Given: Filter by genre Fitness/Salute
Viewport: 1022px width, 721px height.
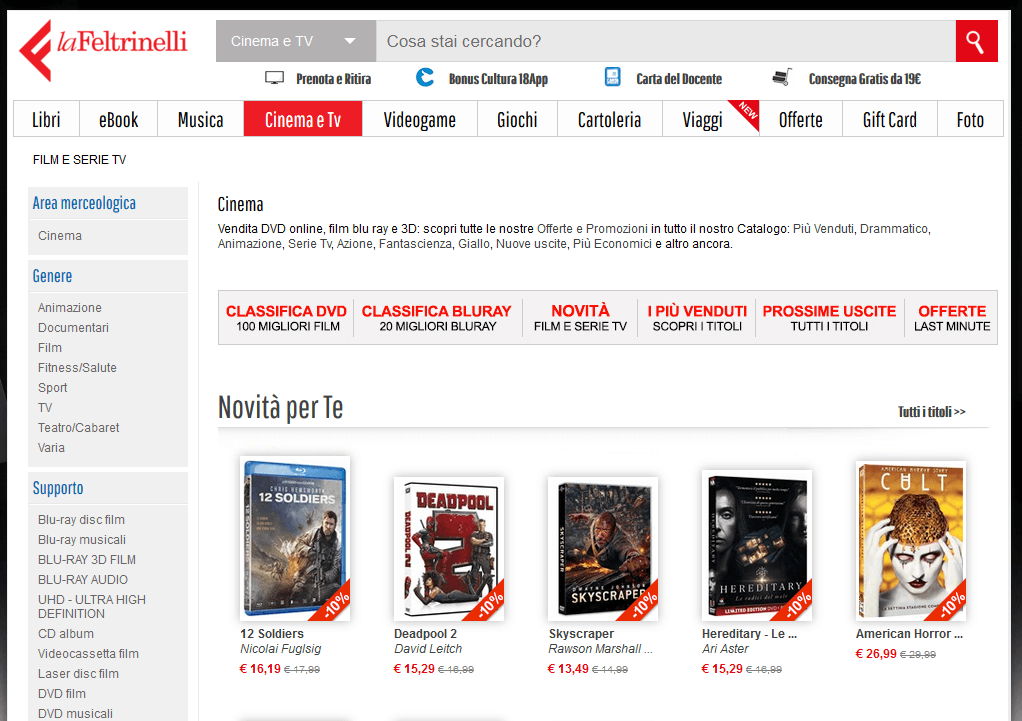Looking at the screenshot, I should coord(77,368).
